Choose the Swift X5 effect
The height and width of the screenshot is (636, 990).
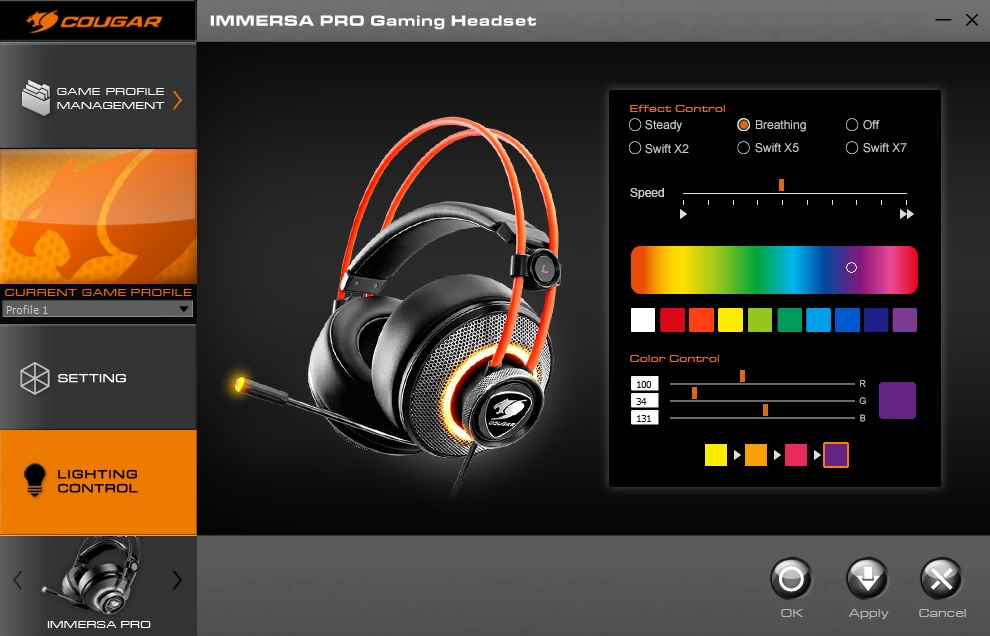click(x=744, y=148)
